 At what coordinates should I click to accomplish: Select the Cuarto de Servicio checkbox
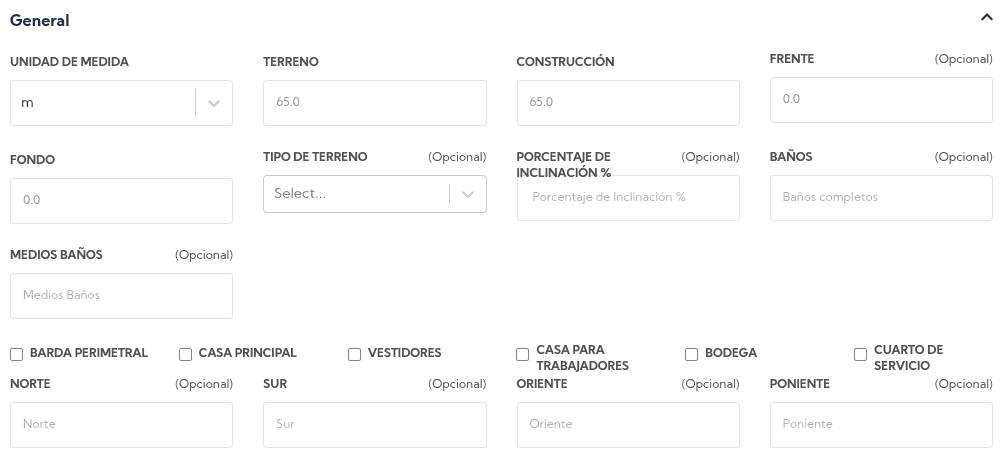click(x=860, y=354)
